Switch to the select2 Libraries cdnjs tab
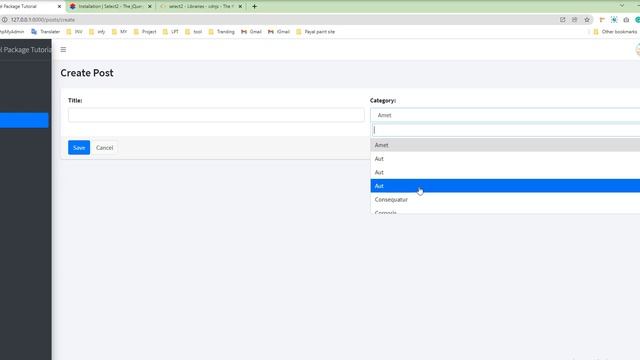This screenshot has height=360, width=640. [x=200, y=7]
